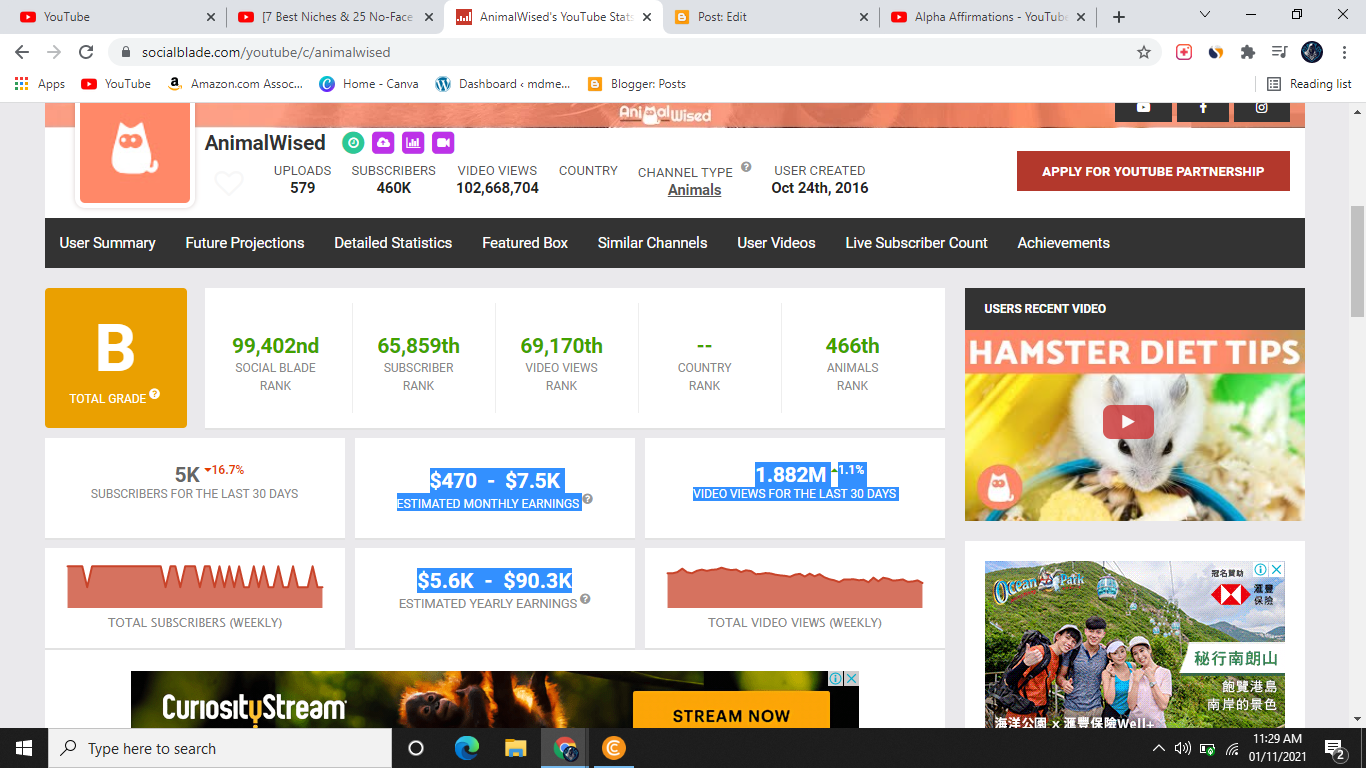Go back to previous page
The width and height of the screenshot is (1366, 768).
click(x=22, y=52)
